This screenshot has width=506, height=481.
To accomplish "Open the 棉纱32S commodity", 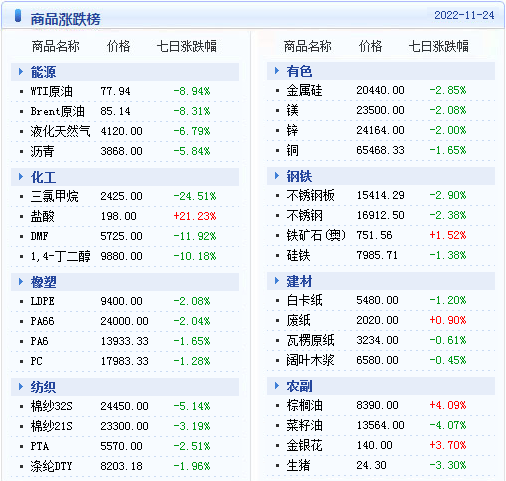I will [x=51, y=406].
